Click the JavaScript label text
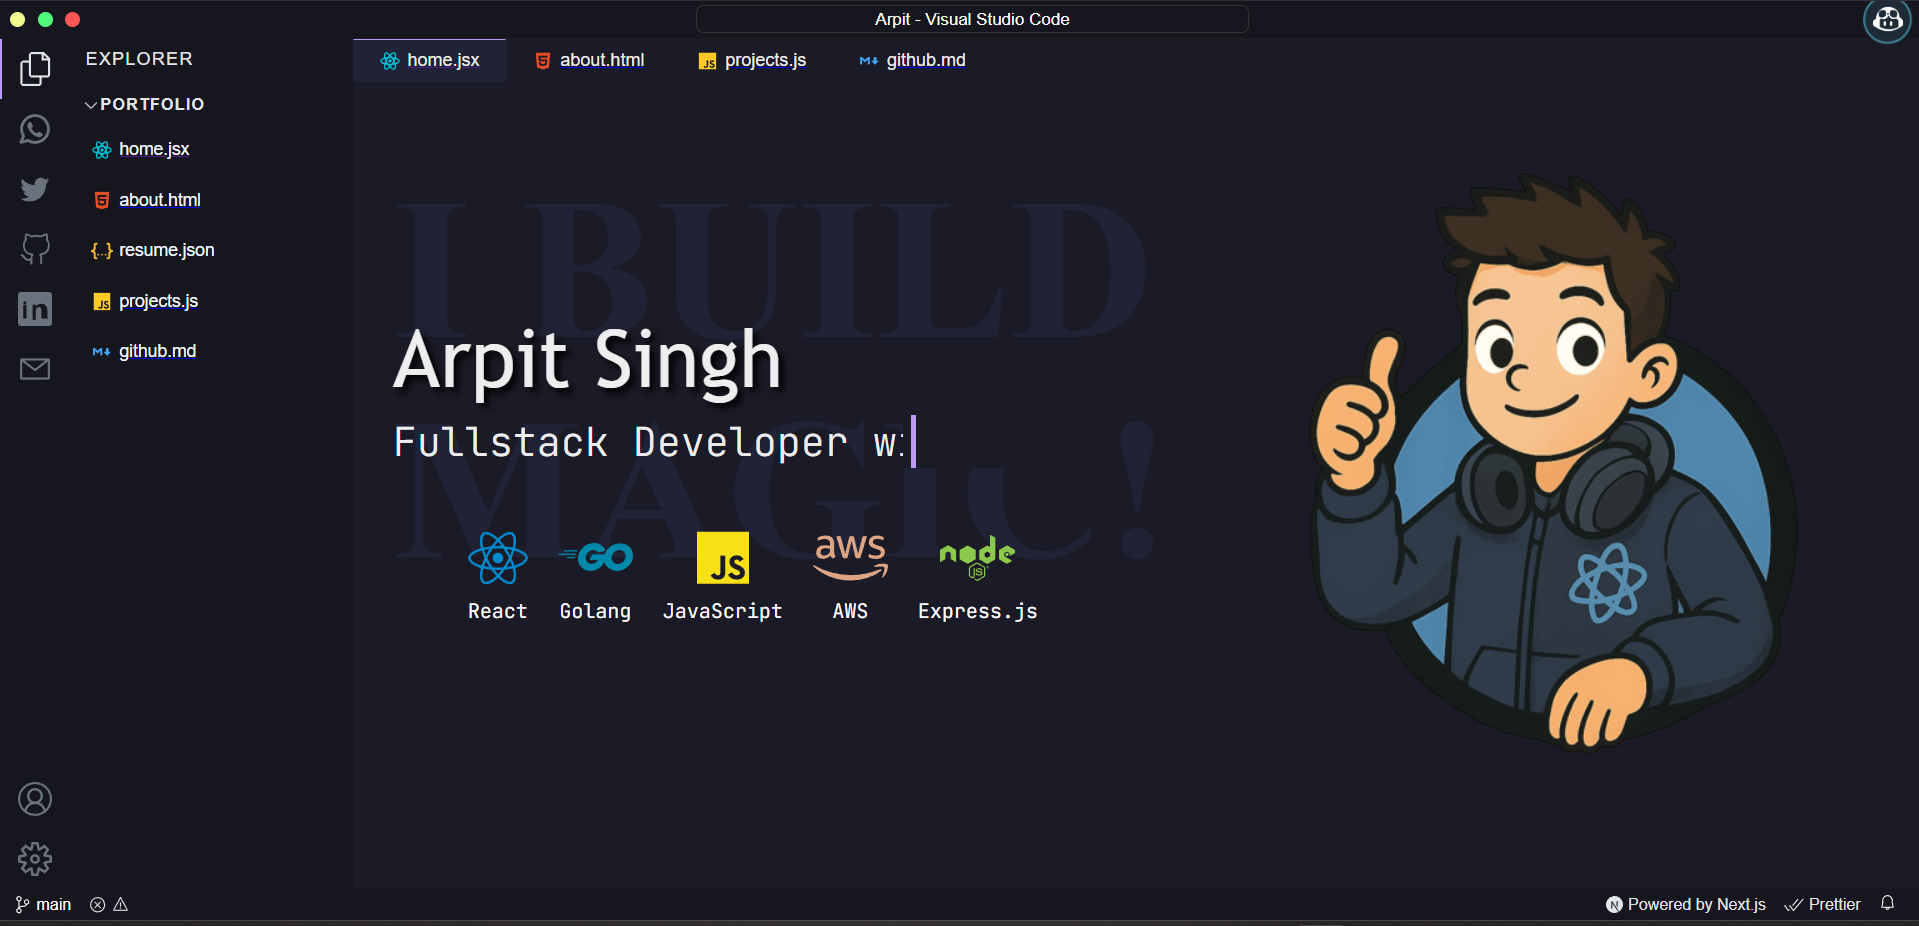This screenshot has height=926, width=1919. tap(722, 611)
